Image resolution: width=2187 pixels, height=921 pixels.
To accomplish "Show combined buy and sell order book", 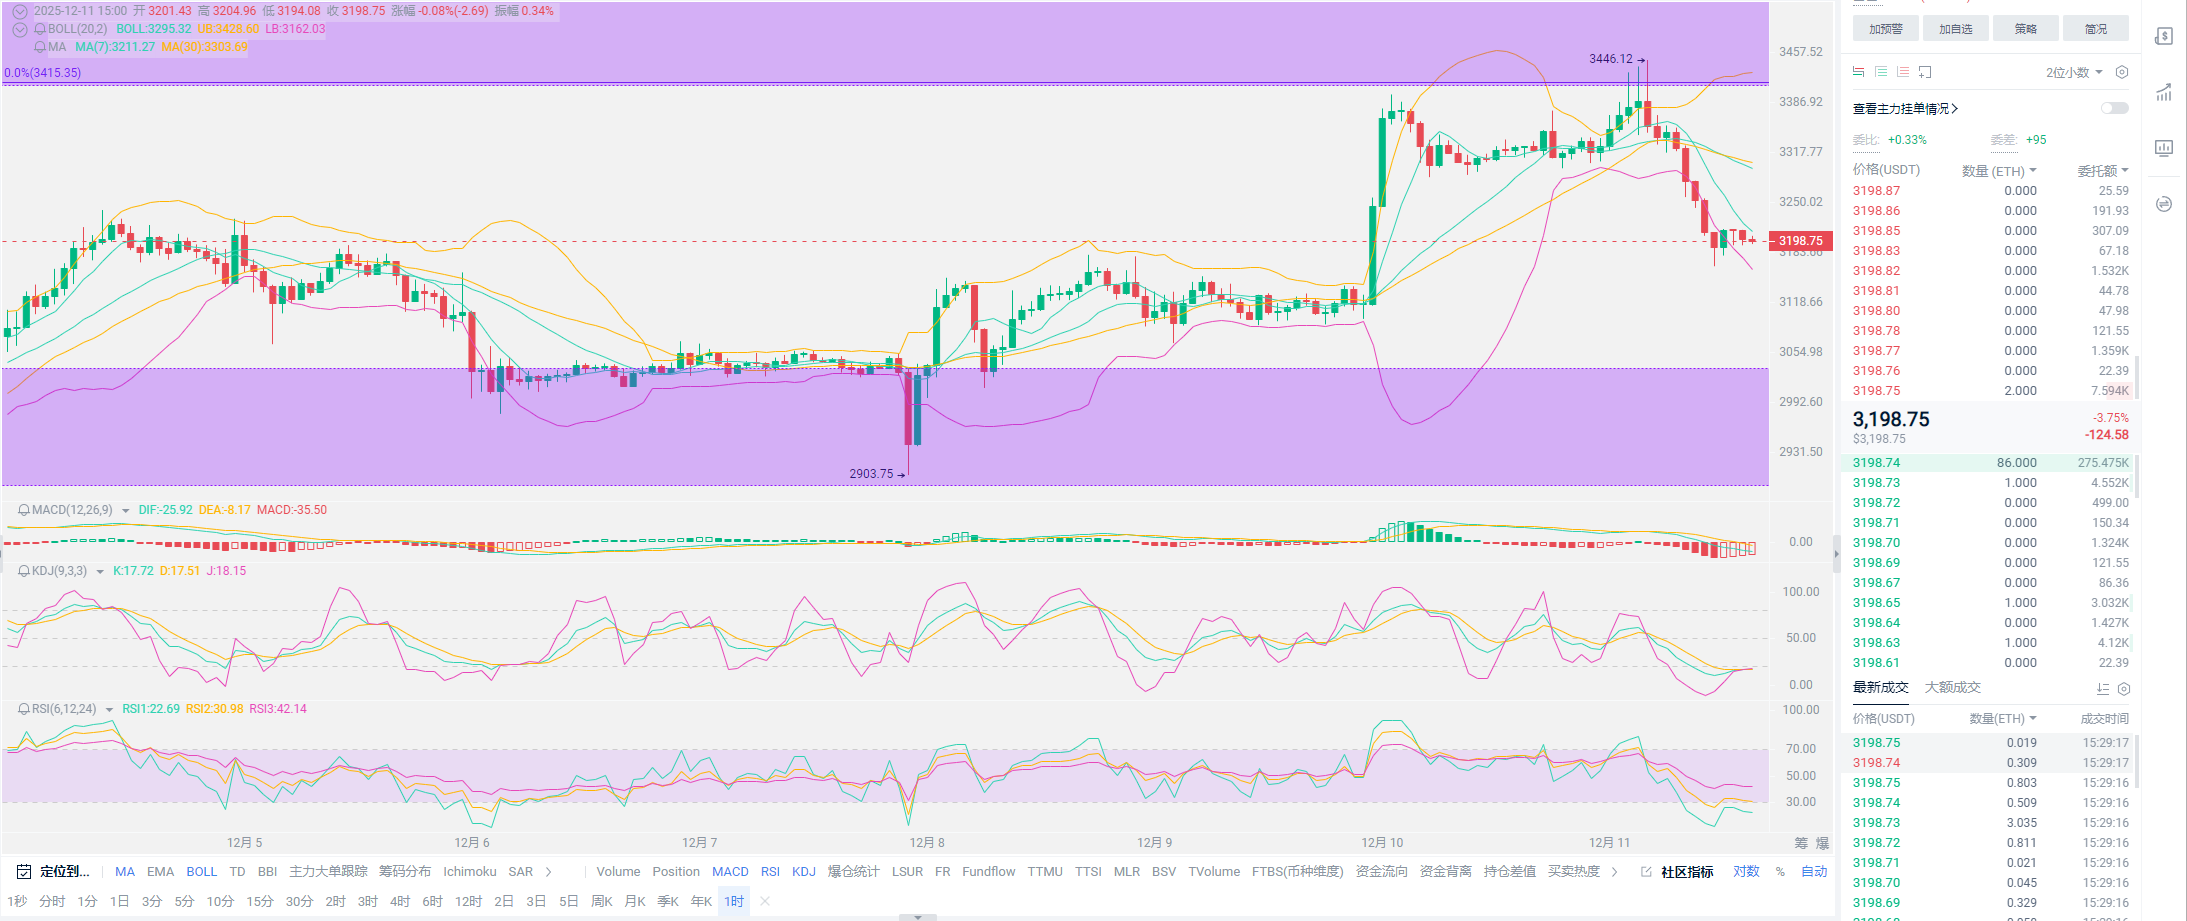I will pyautogui.click(x=1859, y=72).
